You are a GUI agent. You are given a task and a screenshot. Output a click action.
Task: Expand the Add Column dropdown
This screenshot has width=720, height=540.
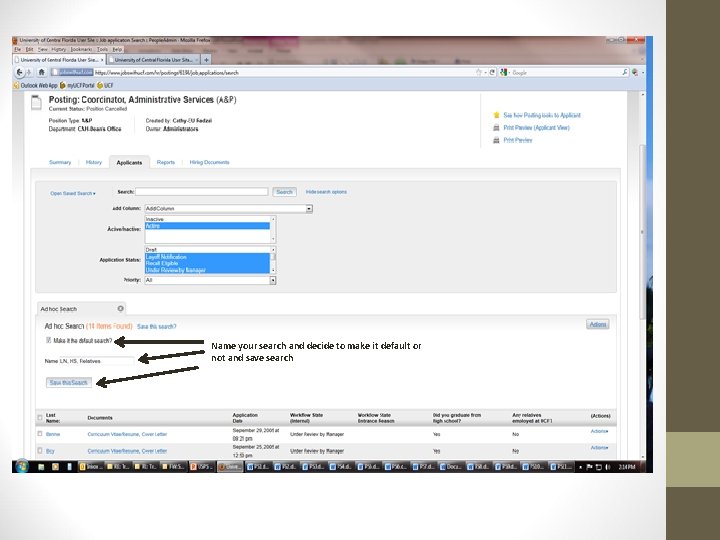pos(229,208)
